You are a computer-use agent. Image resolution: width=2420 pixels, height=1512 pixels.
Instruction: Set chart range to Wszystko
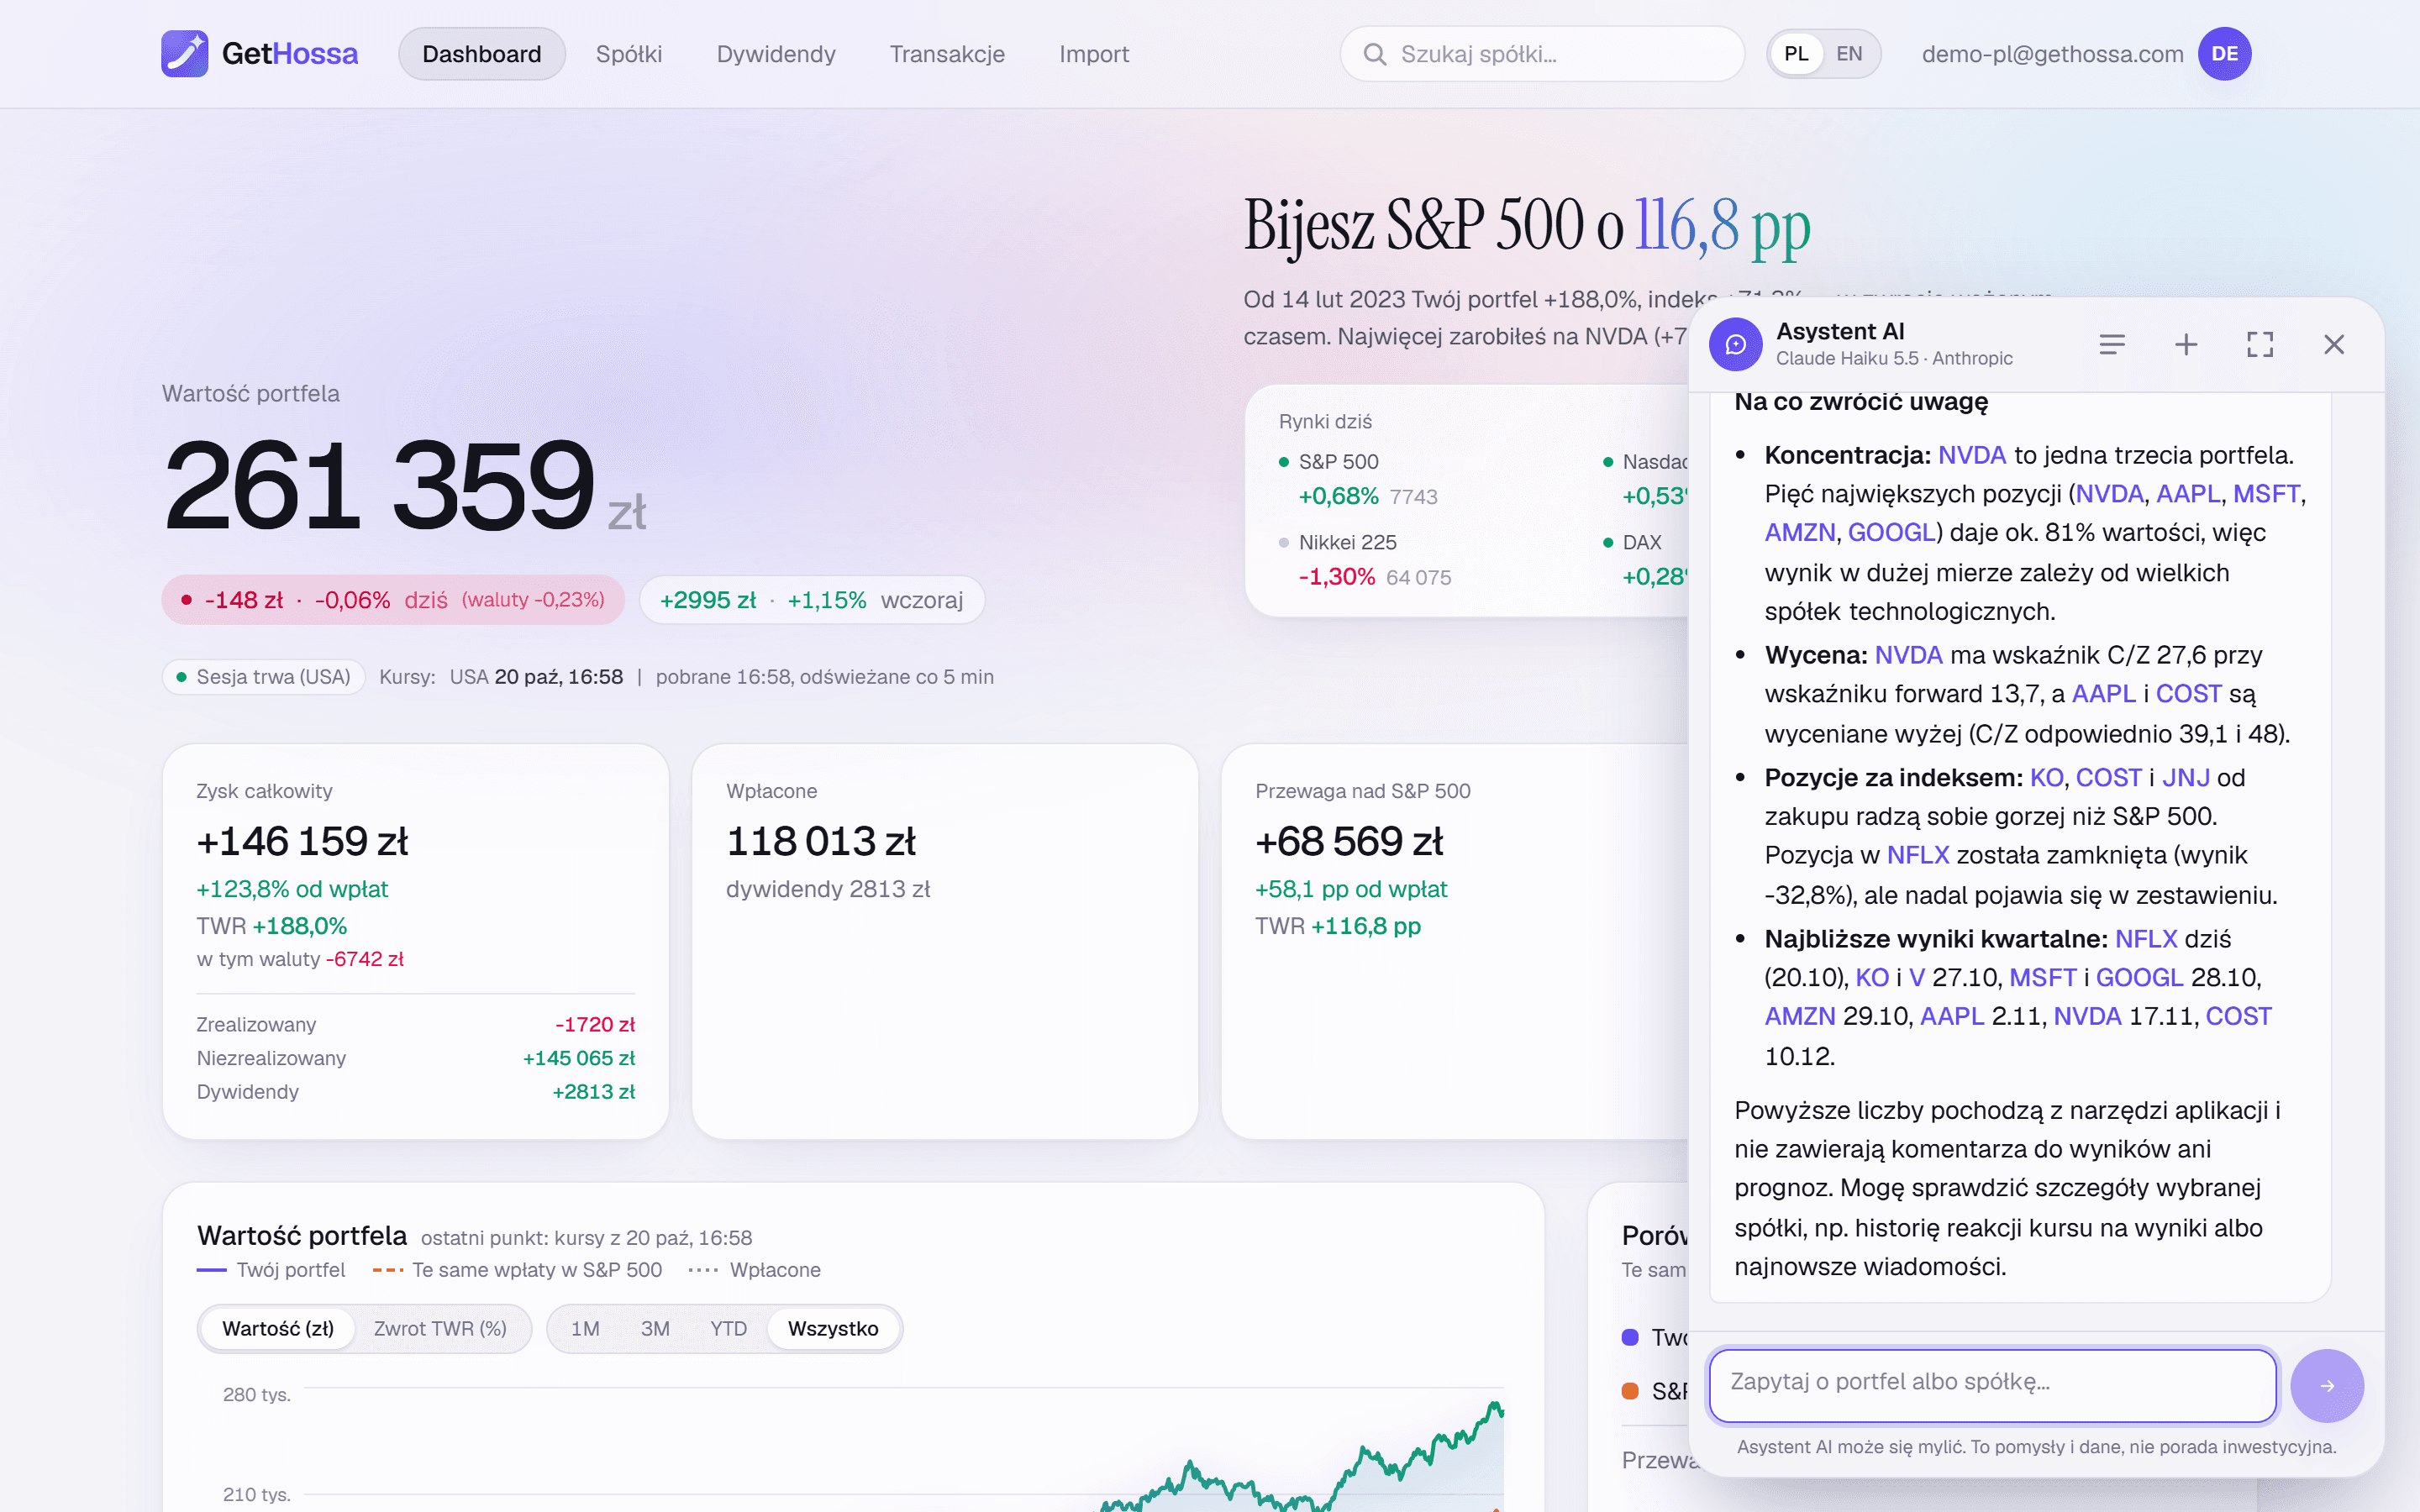point(833,1328)
